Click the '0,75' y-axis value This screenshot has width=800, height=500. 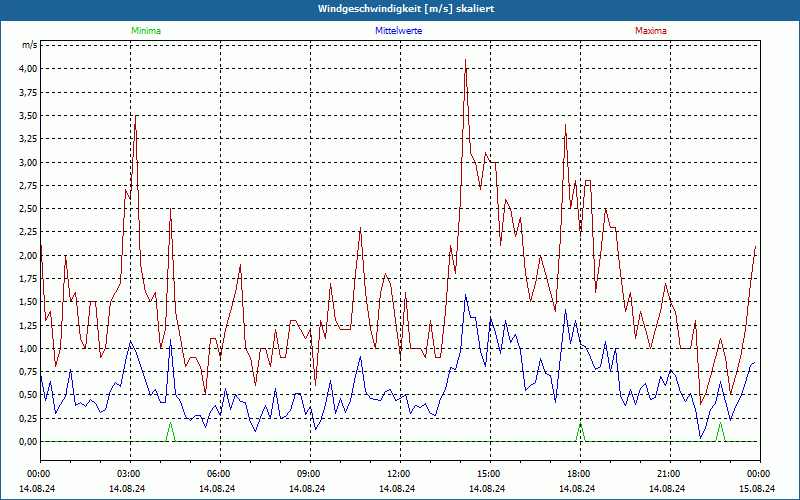tap(28, 371)
